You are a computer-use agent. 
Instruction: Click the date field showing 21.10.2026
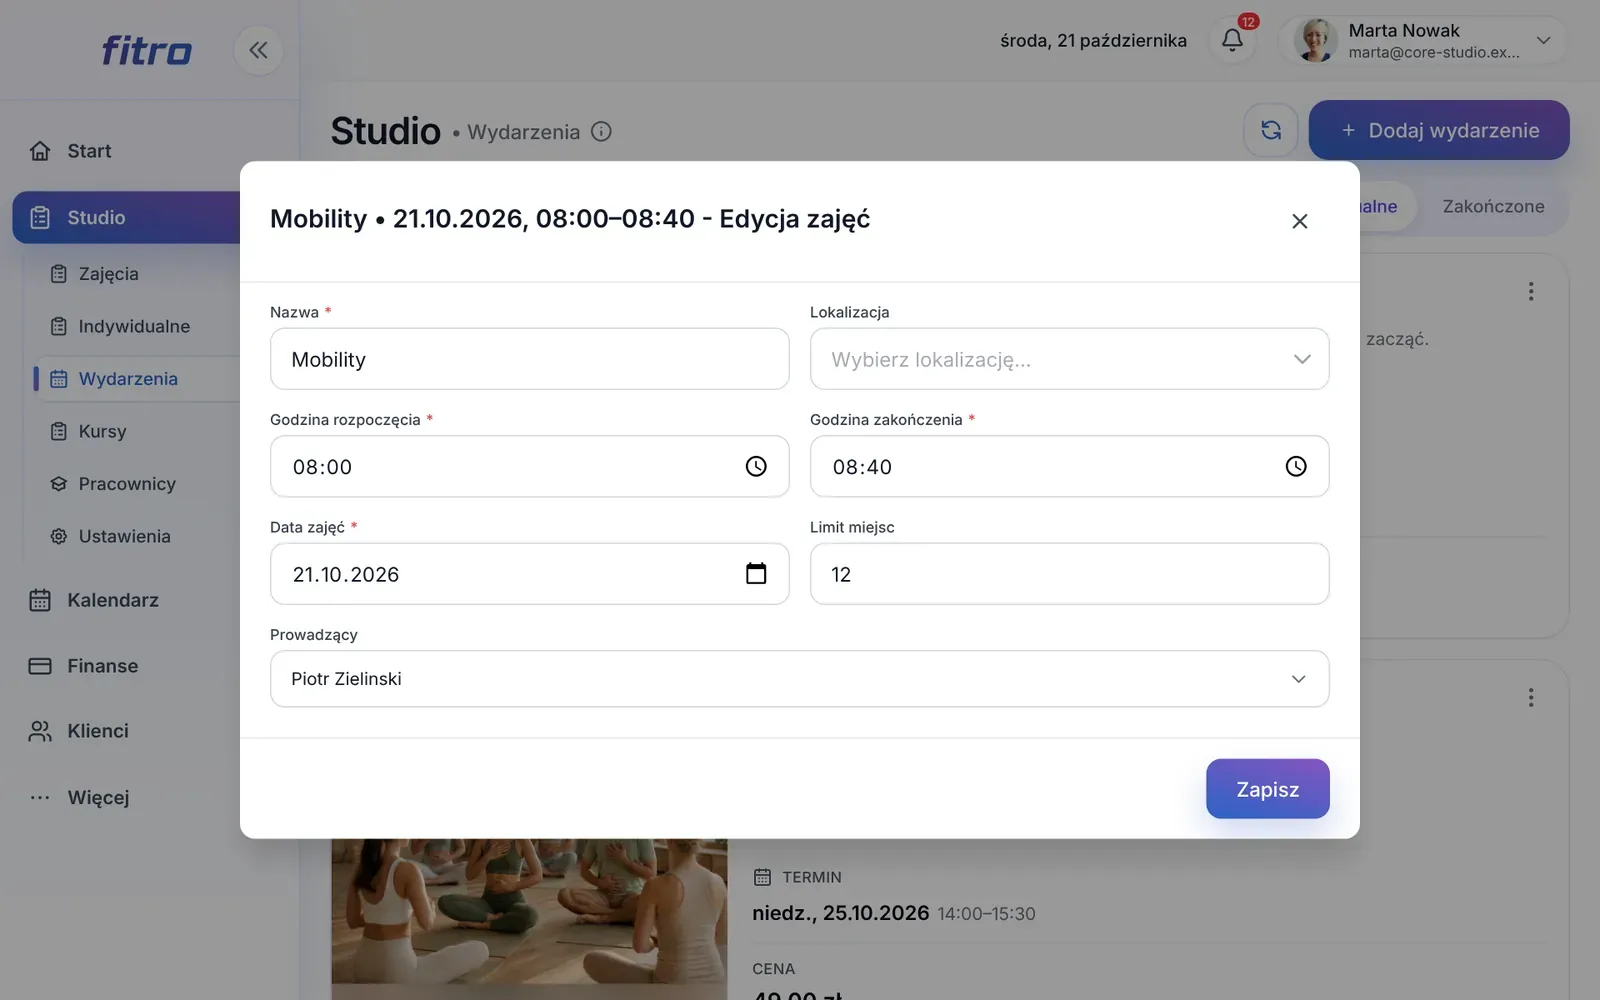tap(529, 574)
